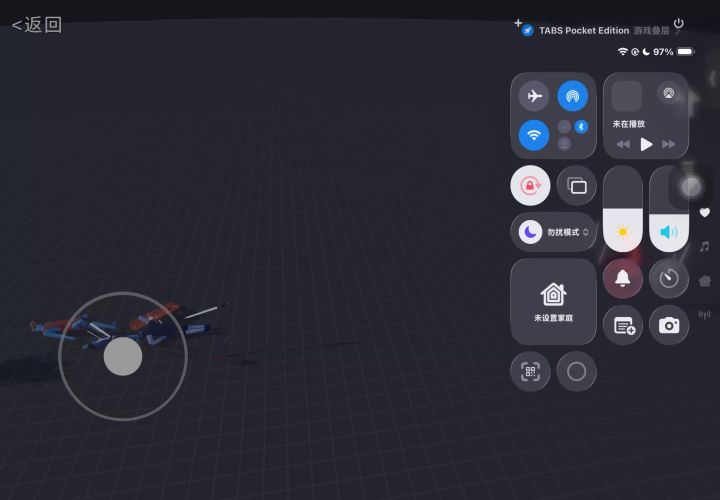
Task: Jump to the music page note icon
Action: click(704, 247)
